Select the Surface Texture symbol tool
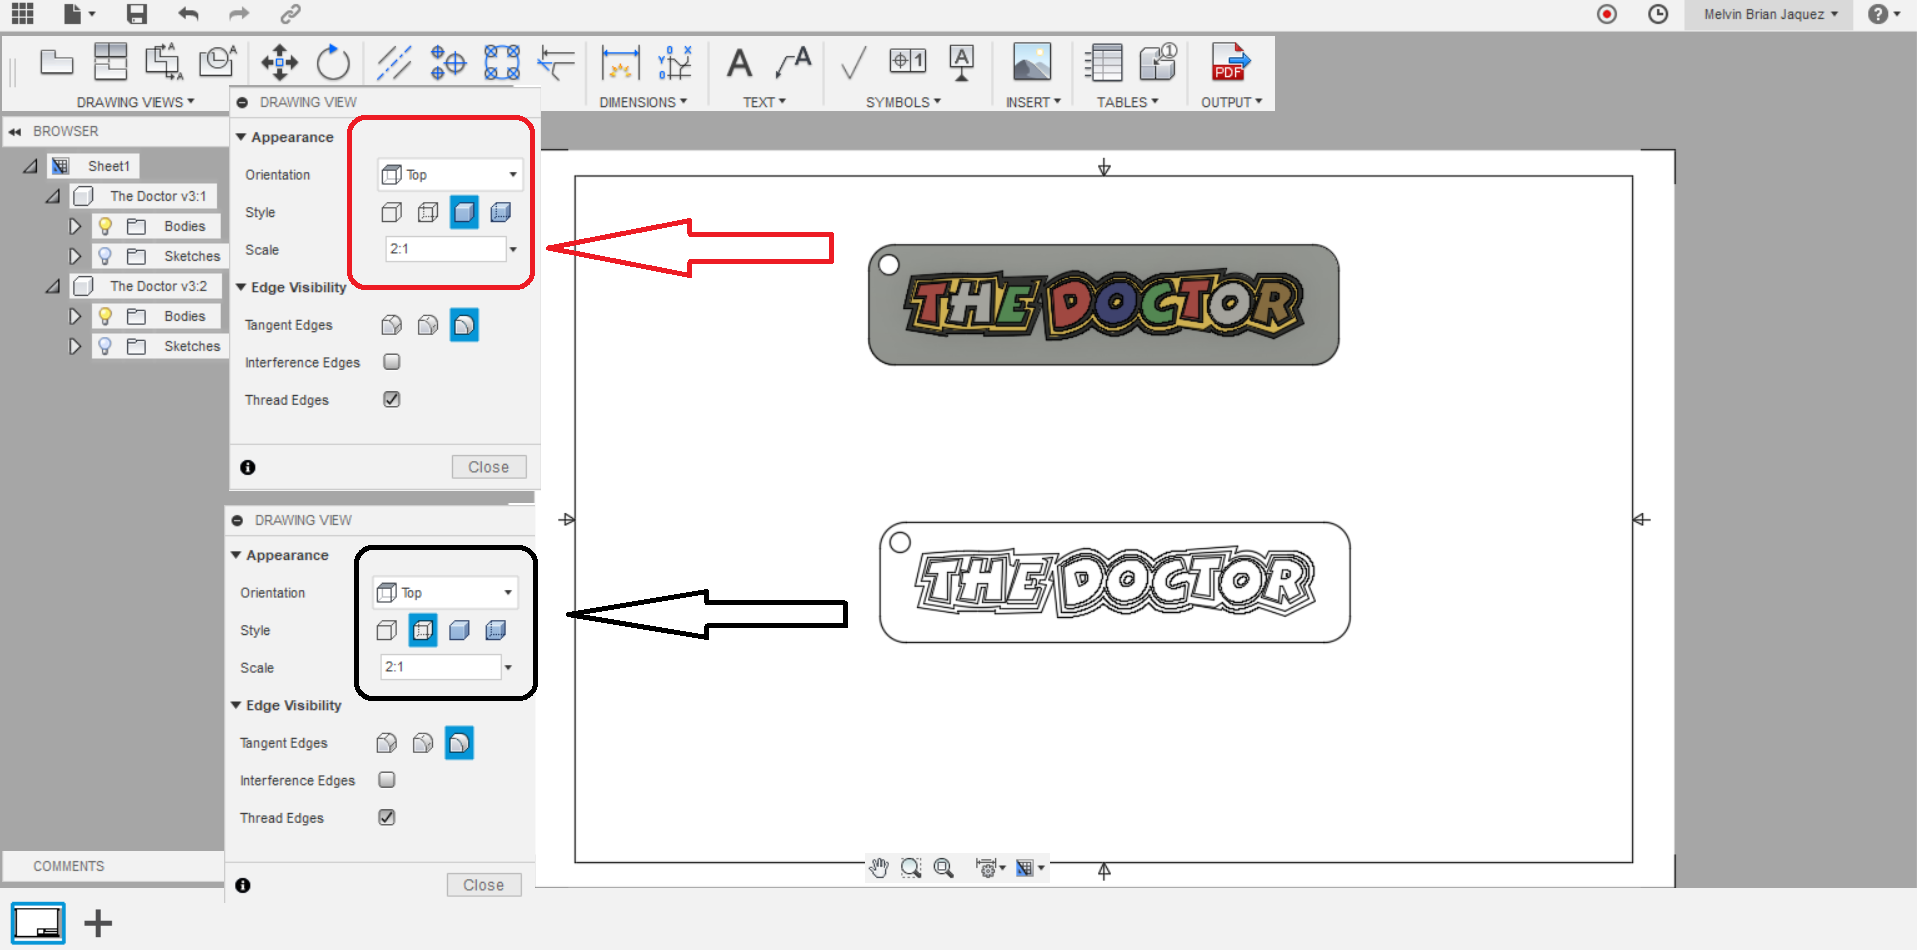 click(x=852, y=62)
